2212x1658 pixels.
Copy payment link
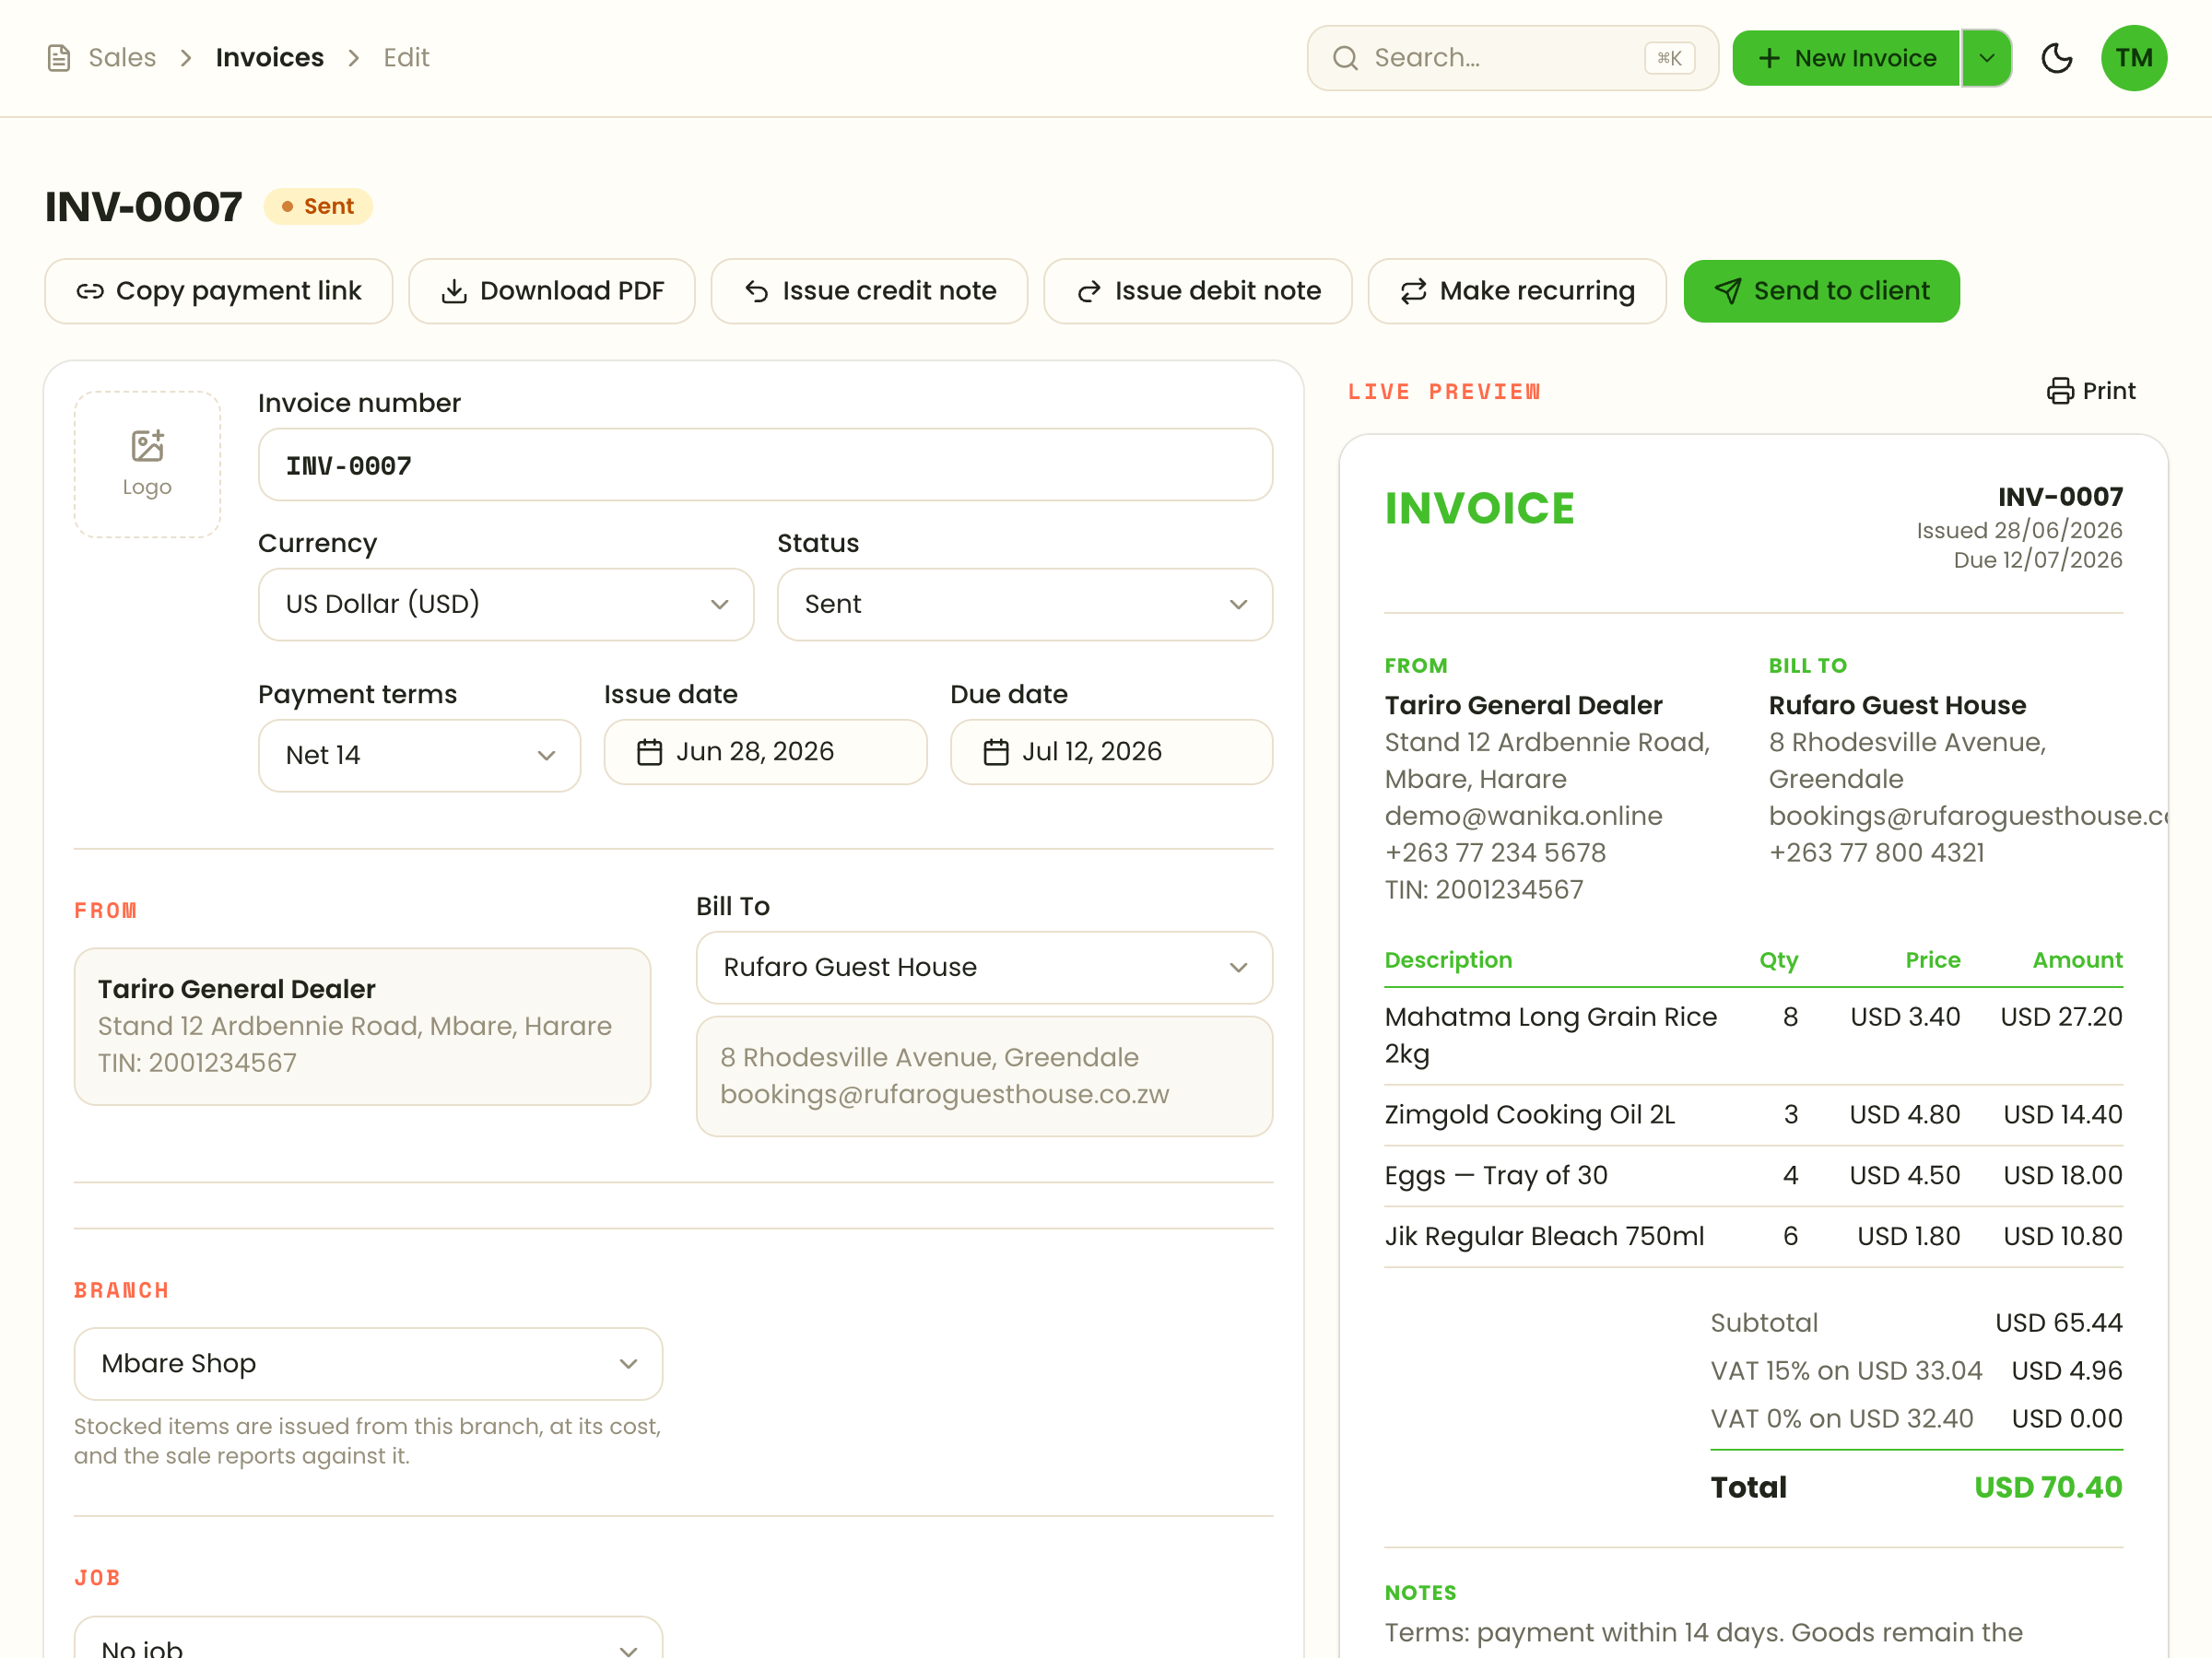[219, 291]
